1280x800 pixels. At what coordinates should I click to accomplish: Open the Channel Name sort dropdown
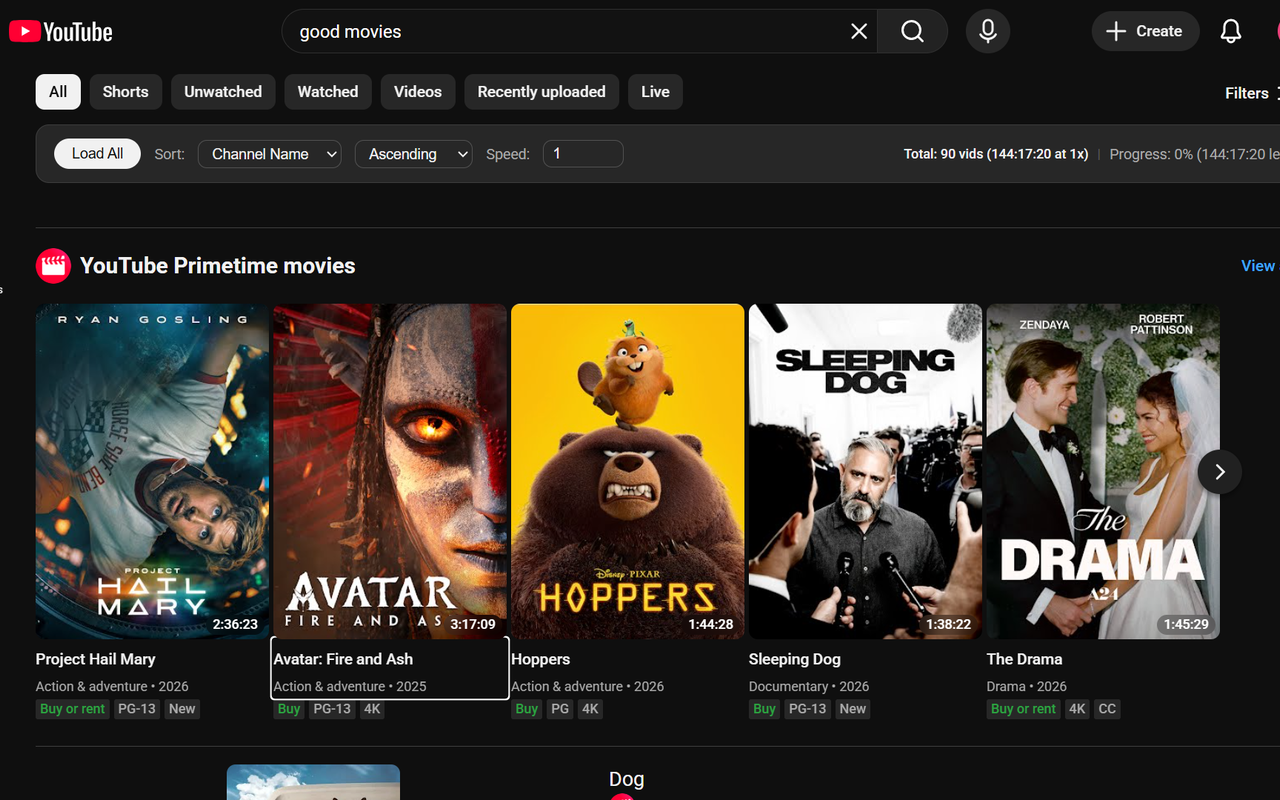pos(270,154)
